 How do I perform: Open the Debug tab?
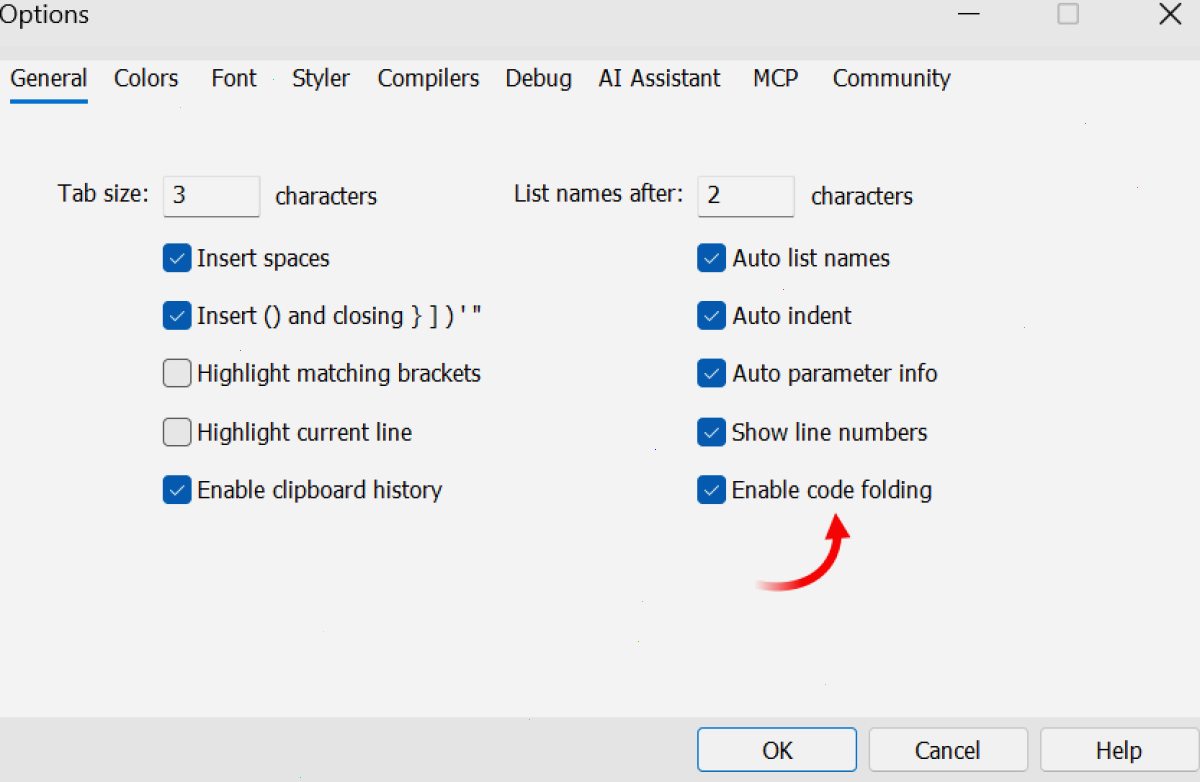point(539,78)
